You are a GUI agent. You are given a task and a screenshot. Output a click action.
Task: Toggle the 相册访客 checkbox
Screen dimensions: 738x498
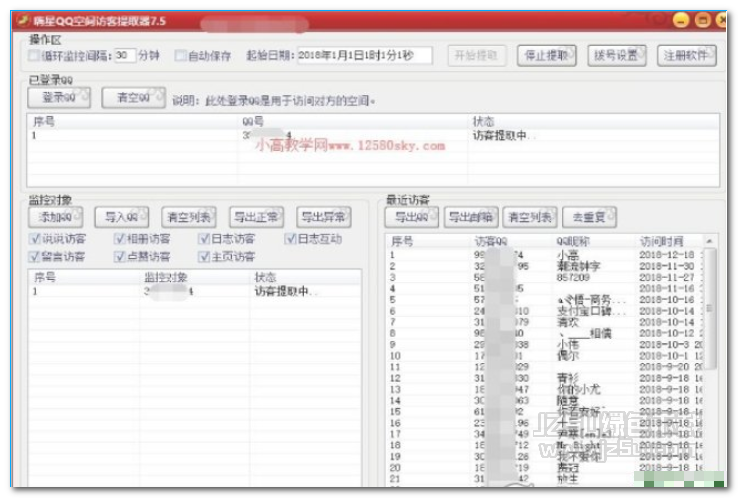[x=119, y=239]
